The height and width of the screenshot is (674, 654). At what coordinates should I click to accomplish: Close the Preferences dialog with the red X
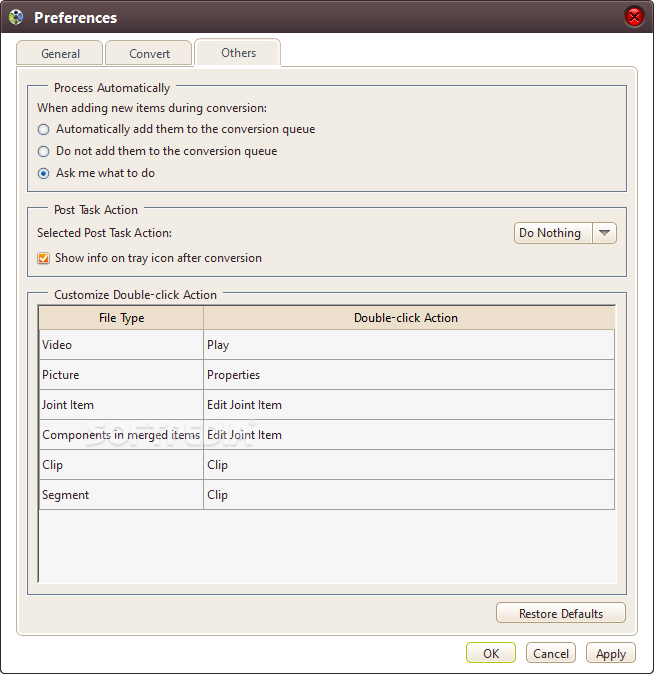pos(634,17)
